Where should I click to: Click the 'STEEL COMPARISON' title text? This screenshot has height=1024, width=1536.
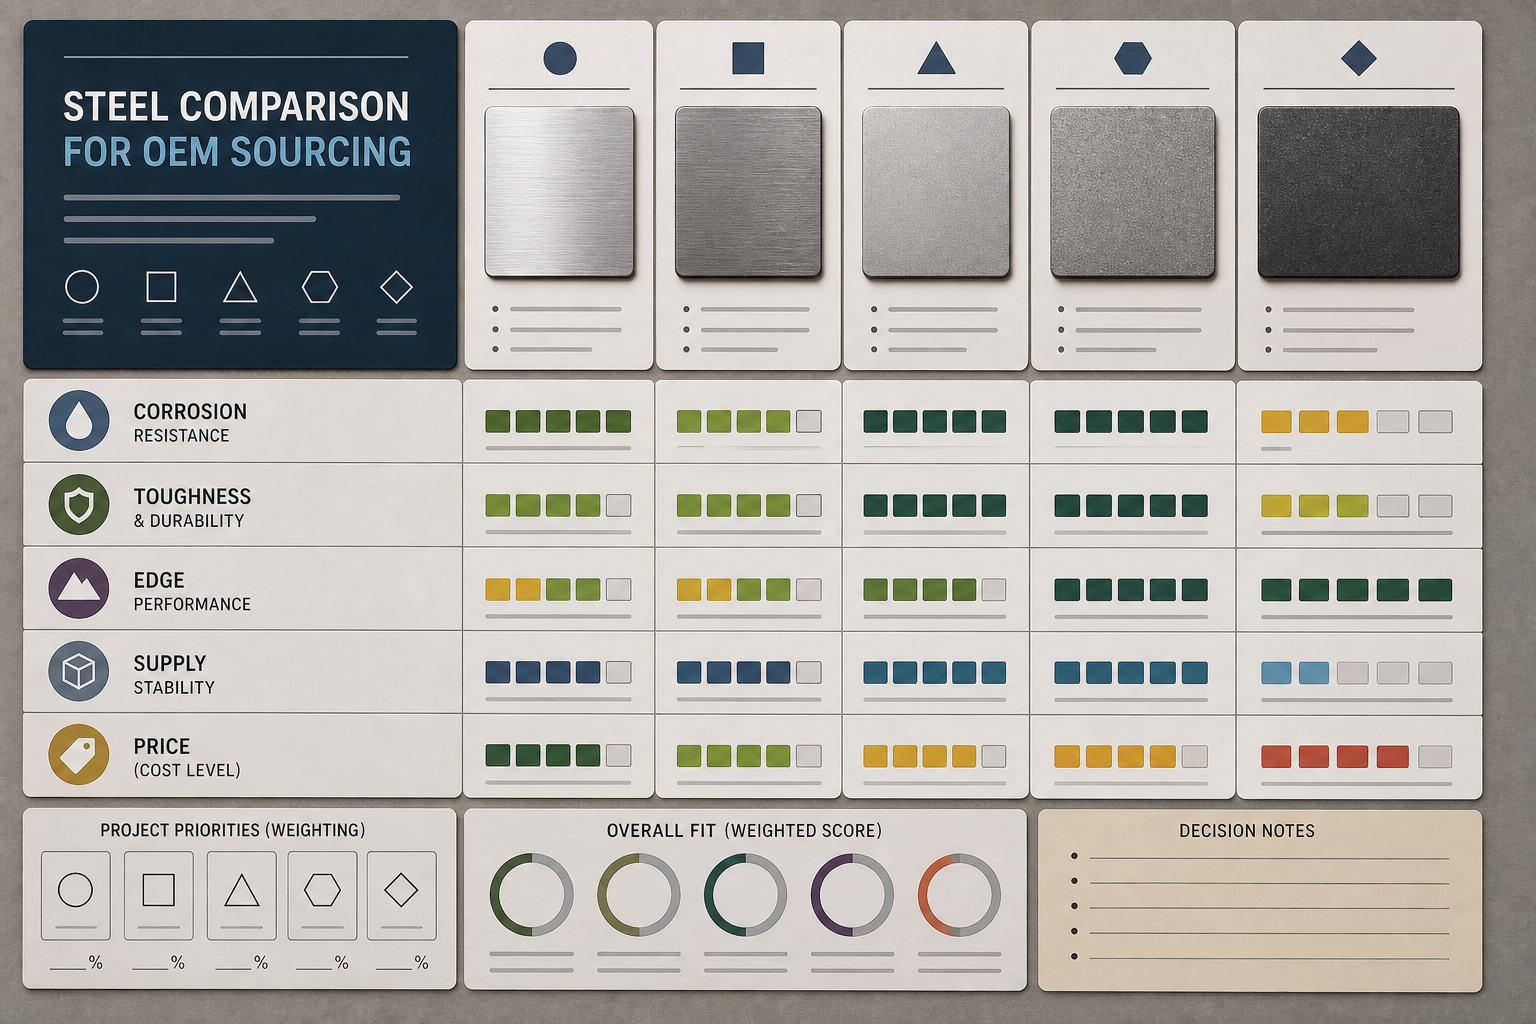(x=236, y=106)
